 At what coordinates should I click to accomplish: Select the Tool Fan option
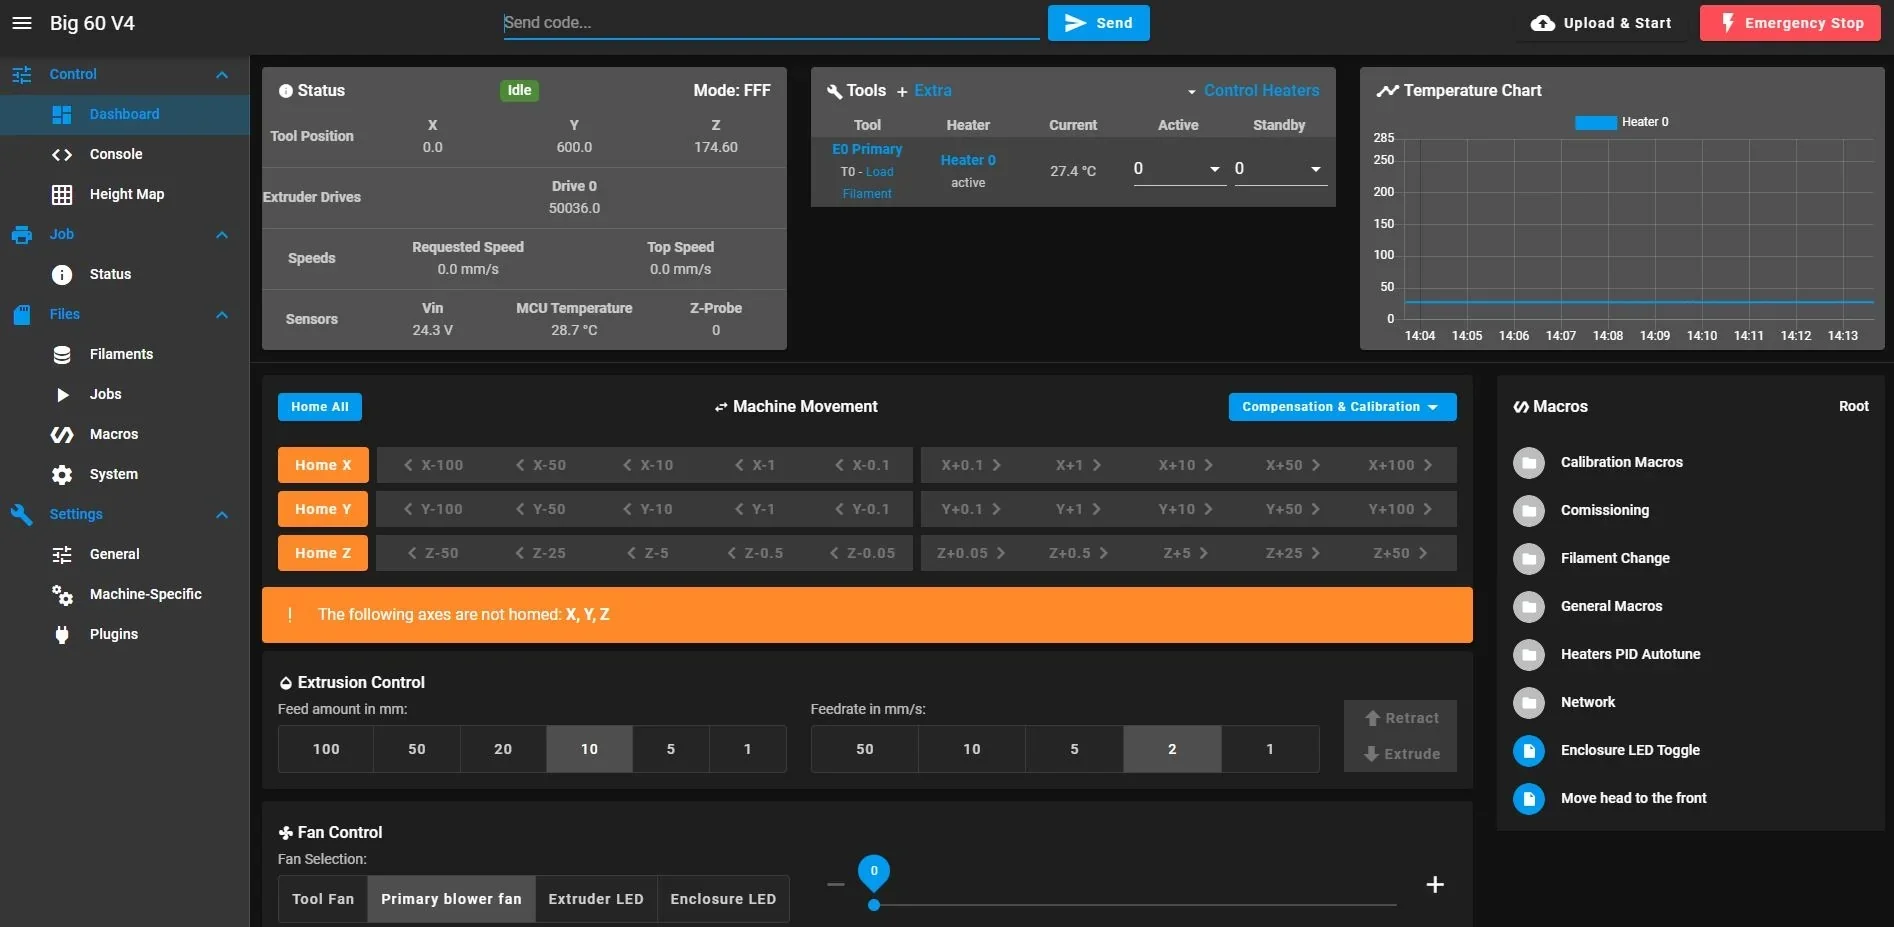[322, 898]
